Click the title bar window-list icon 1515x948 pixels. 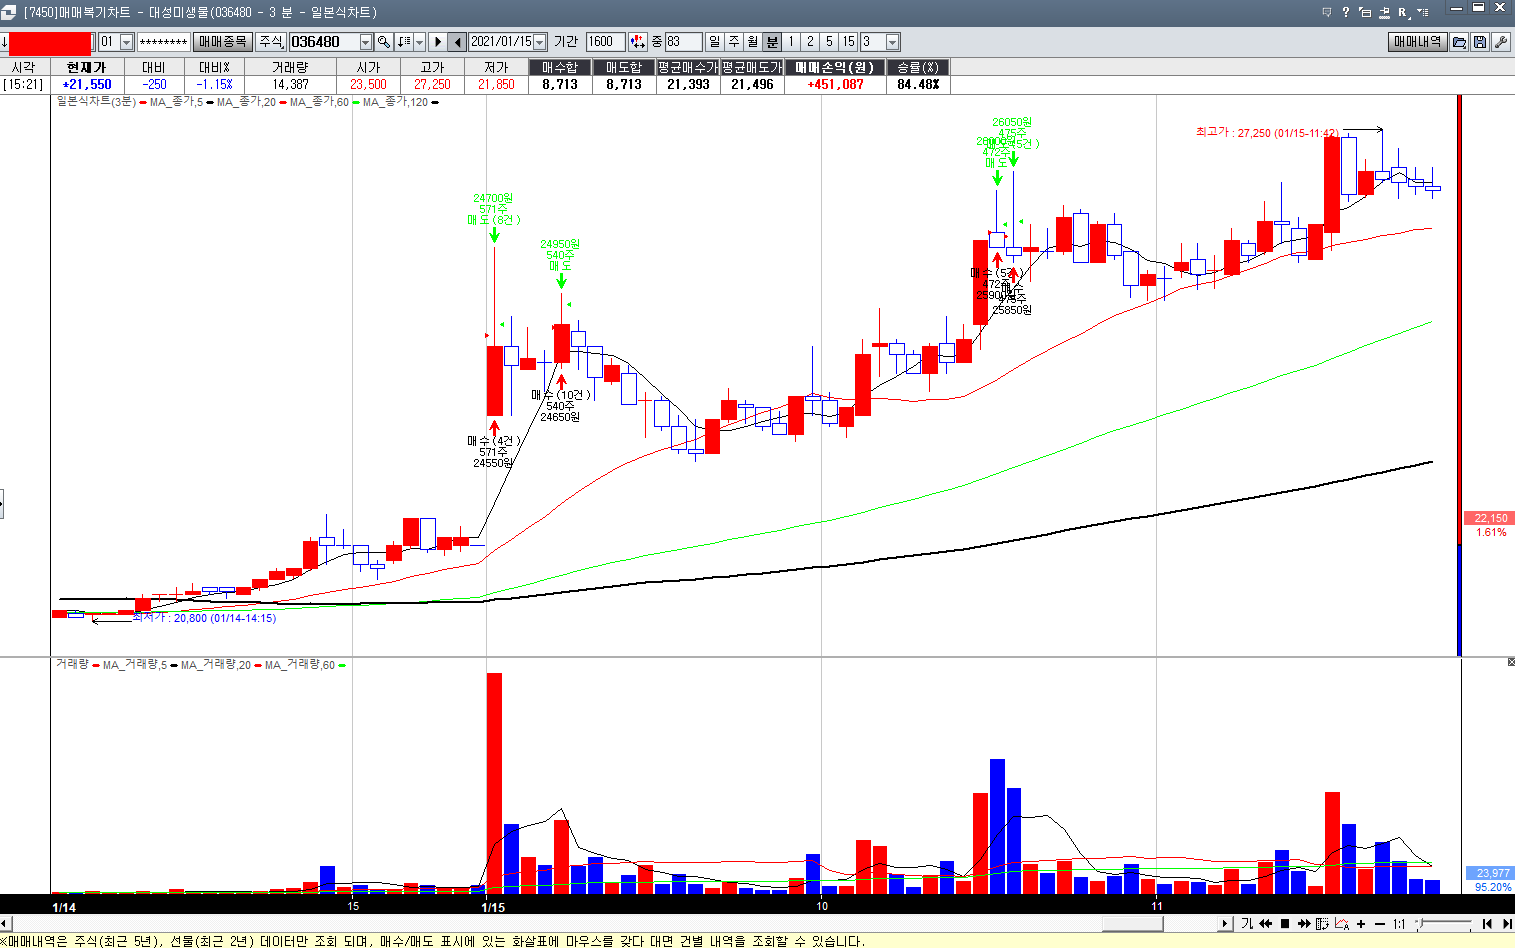coord(1365,12)
